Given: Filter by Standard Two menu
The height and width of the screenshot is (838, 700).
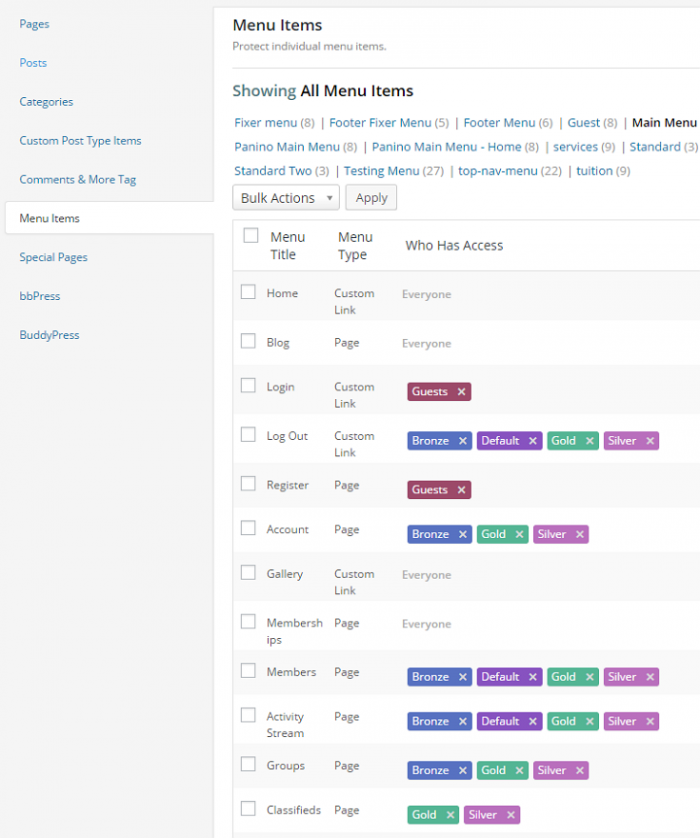Looking at the screenshot, I should (x=273, y=171).
